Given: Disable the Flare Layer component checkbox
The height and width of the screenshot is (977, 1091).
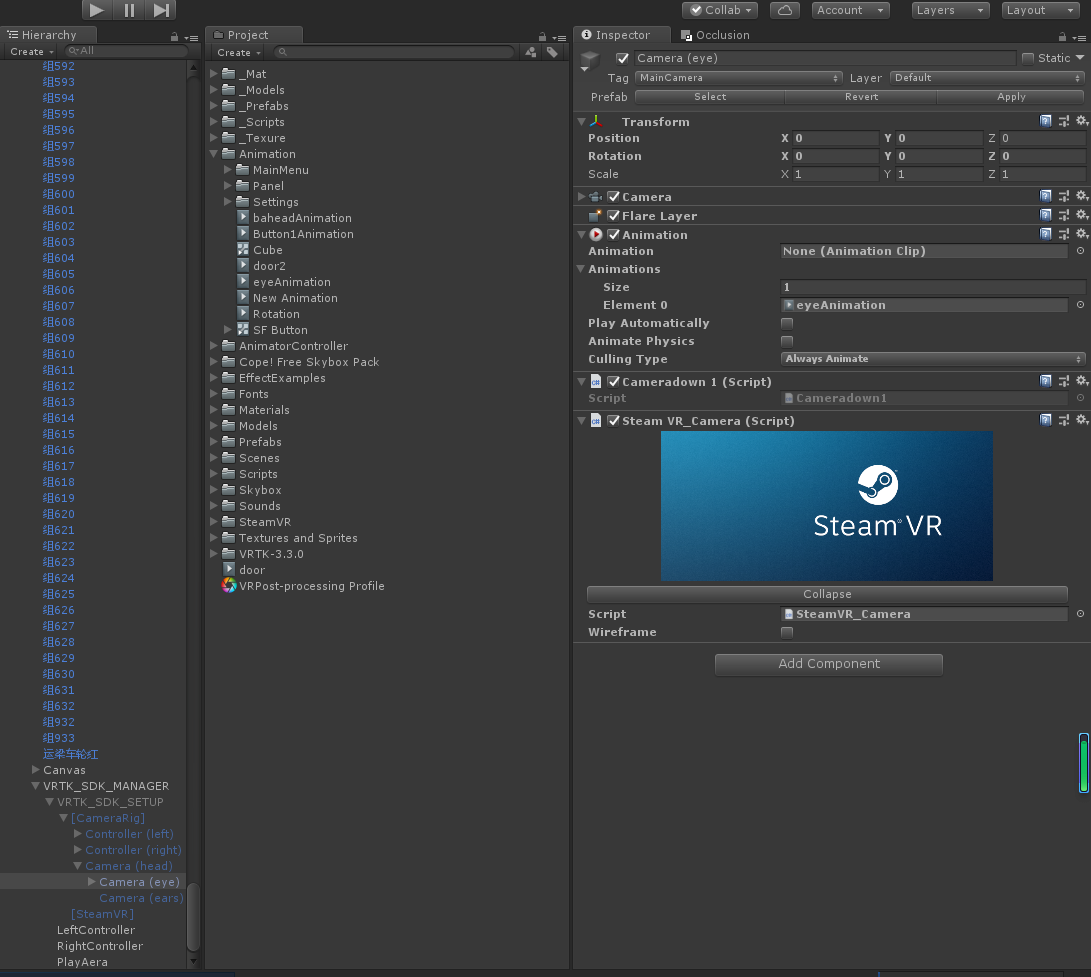Looking at the screenshot, I should tap(613, 216).
